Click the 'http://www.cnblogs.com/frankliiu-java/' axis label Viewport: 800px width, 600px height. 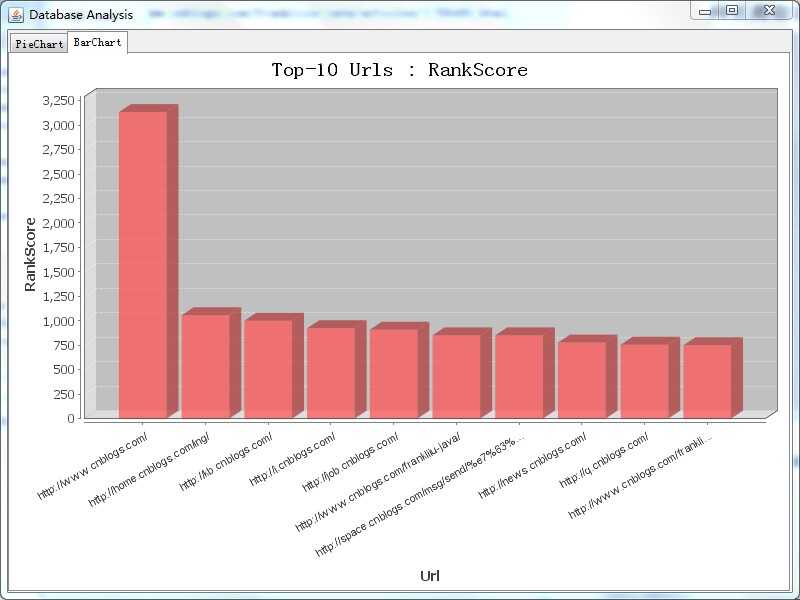[378, 482]
